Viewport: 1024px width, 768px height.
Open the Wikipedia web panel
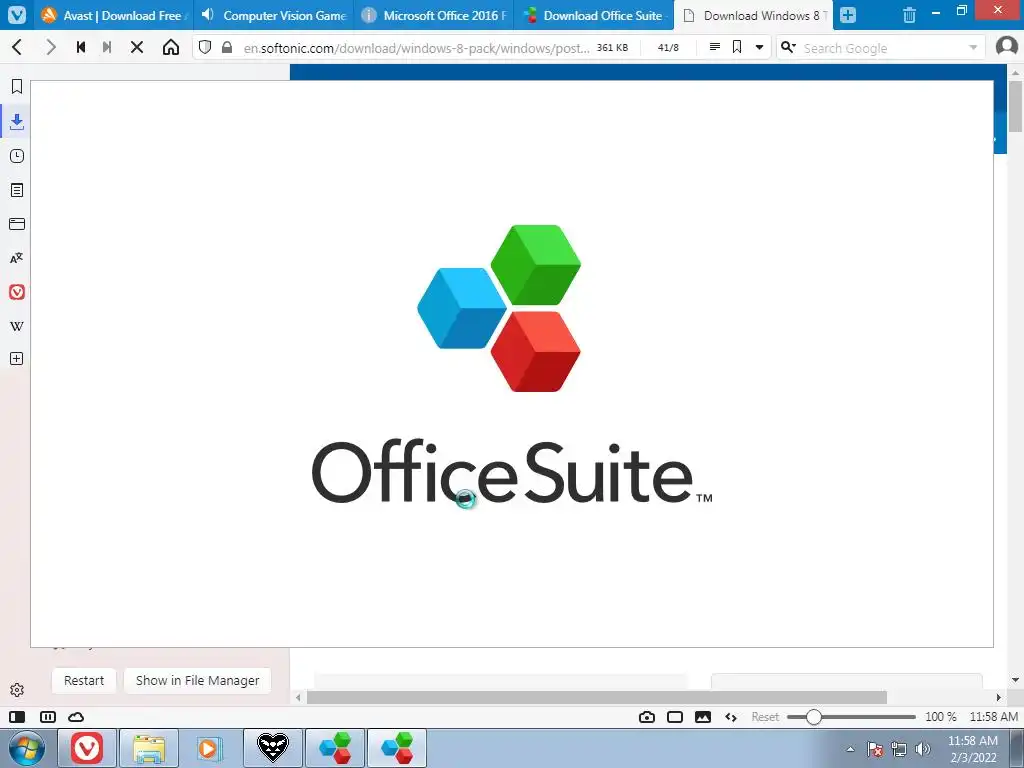coord(17,326)
